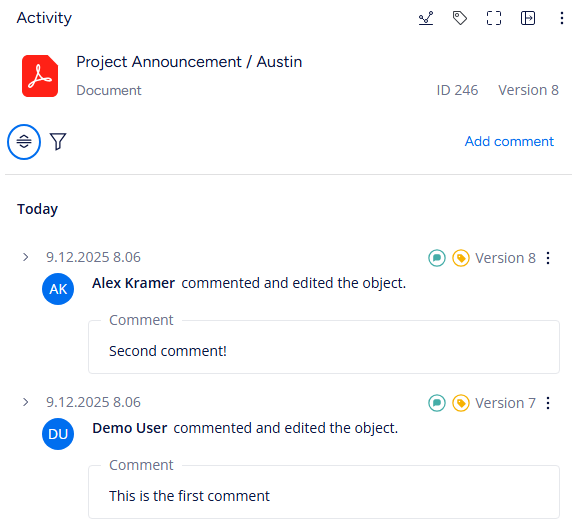Click the DU avatar for Demo User
Screen dimensions: 577x527
[x=58, y=434]
